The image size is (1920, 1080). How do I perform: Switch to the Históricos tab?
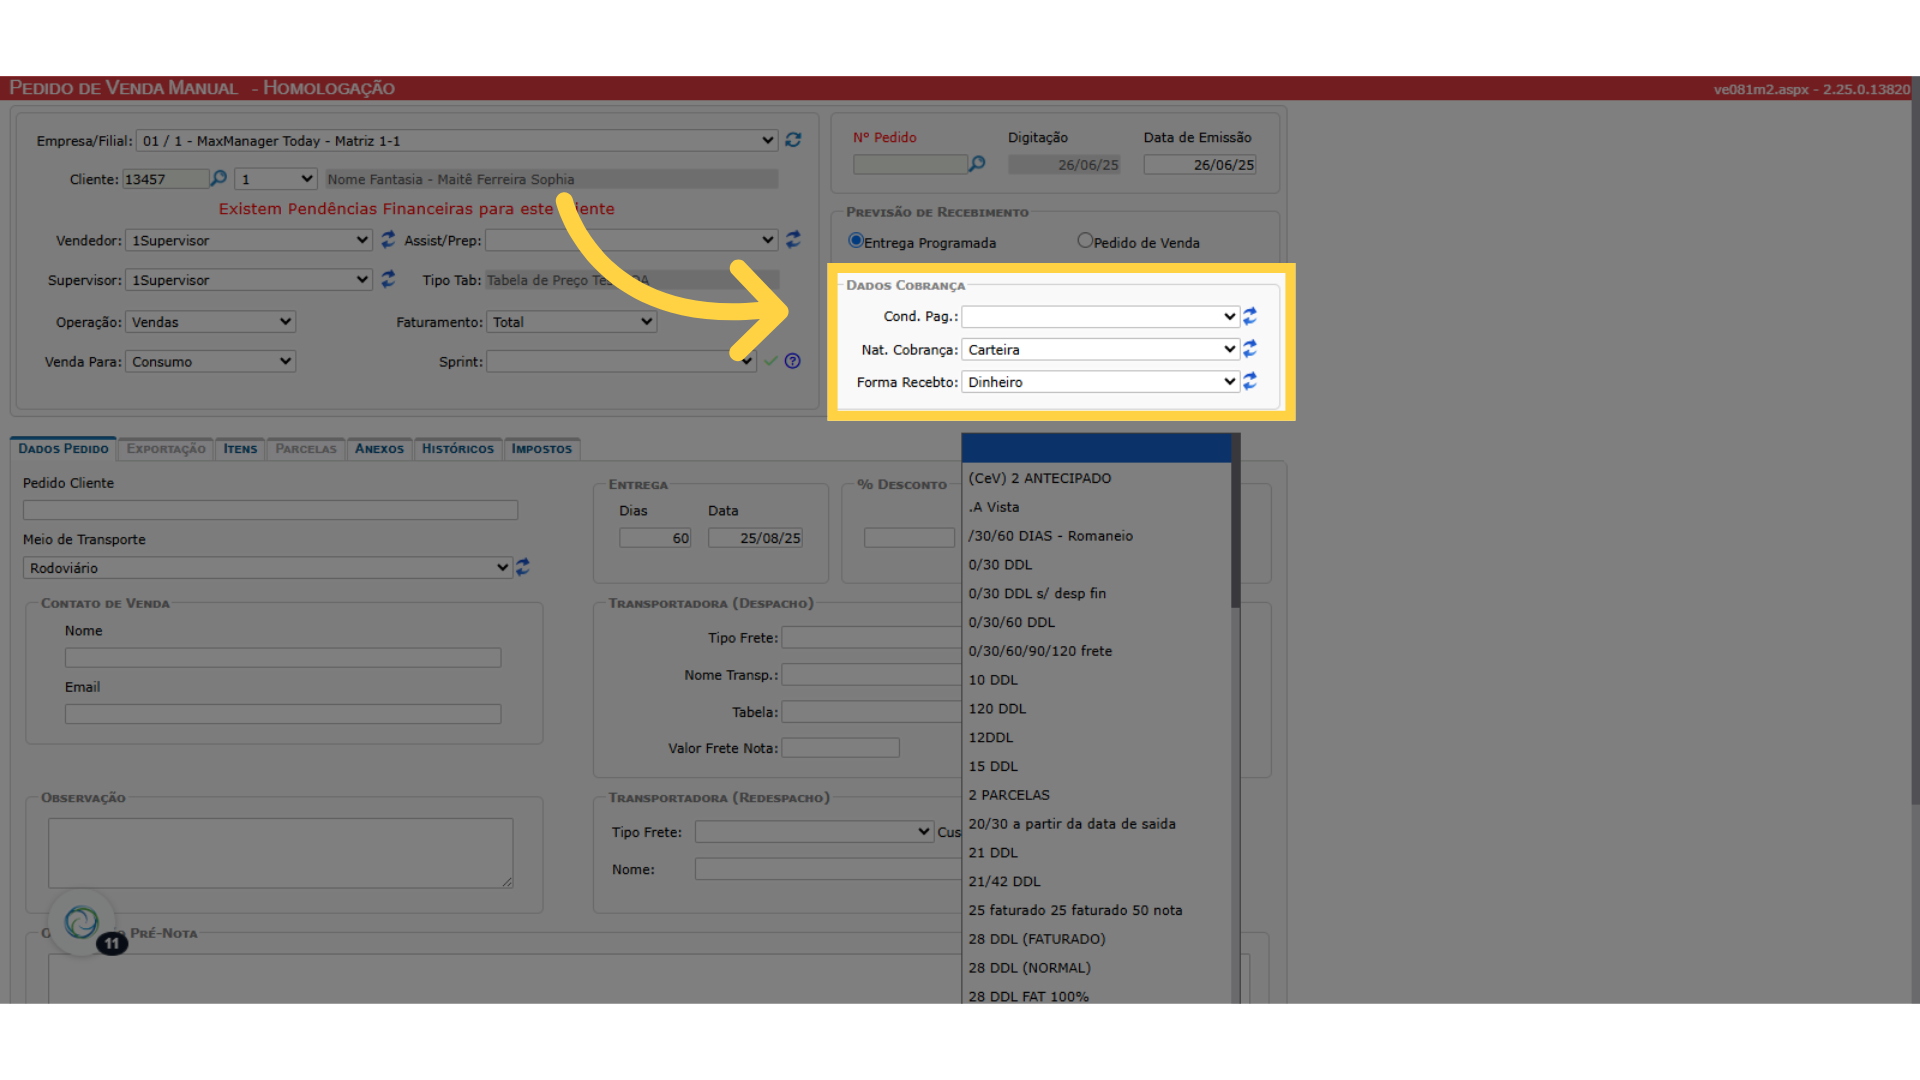point(458,449)
